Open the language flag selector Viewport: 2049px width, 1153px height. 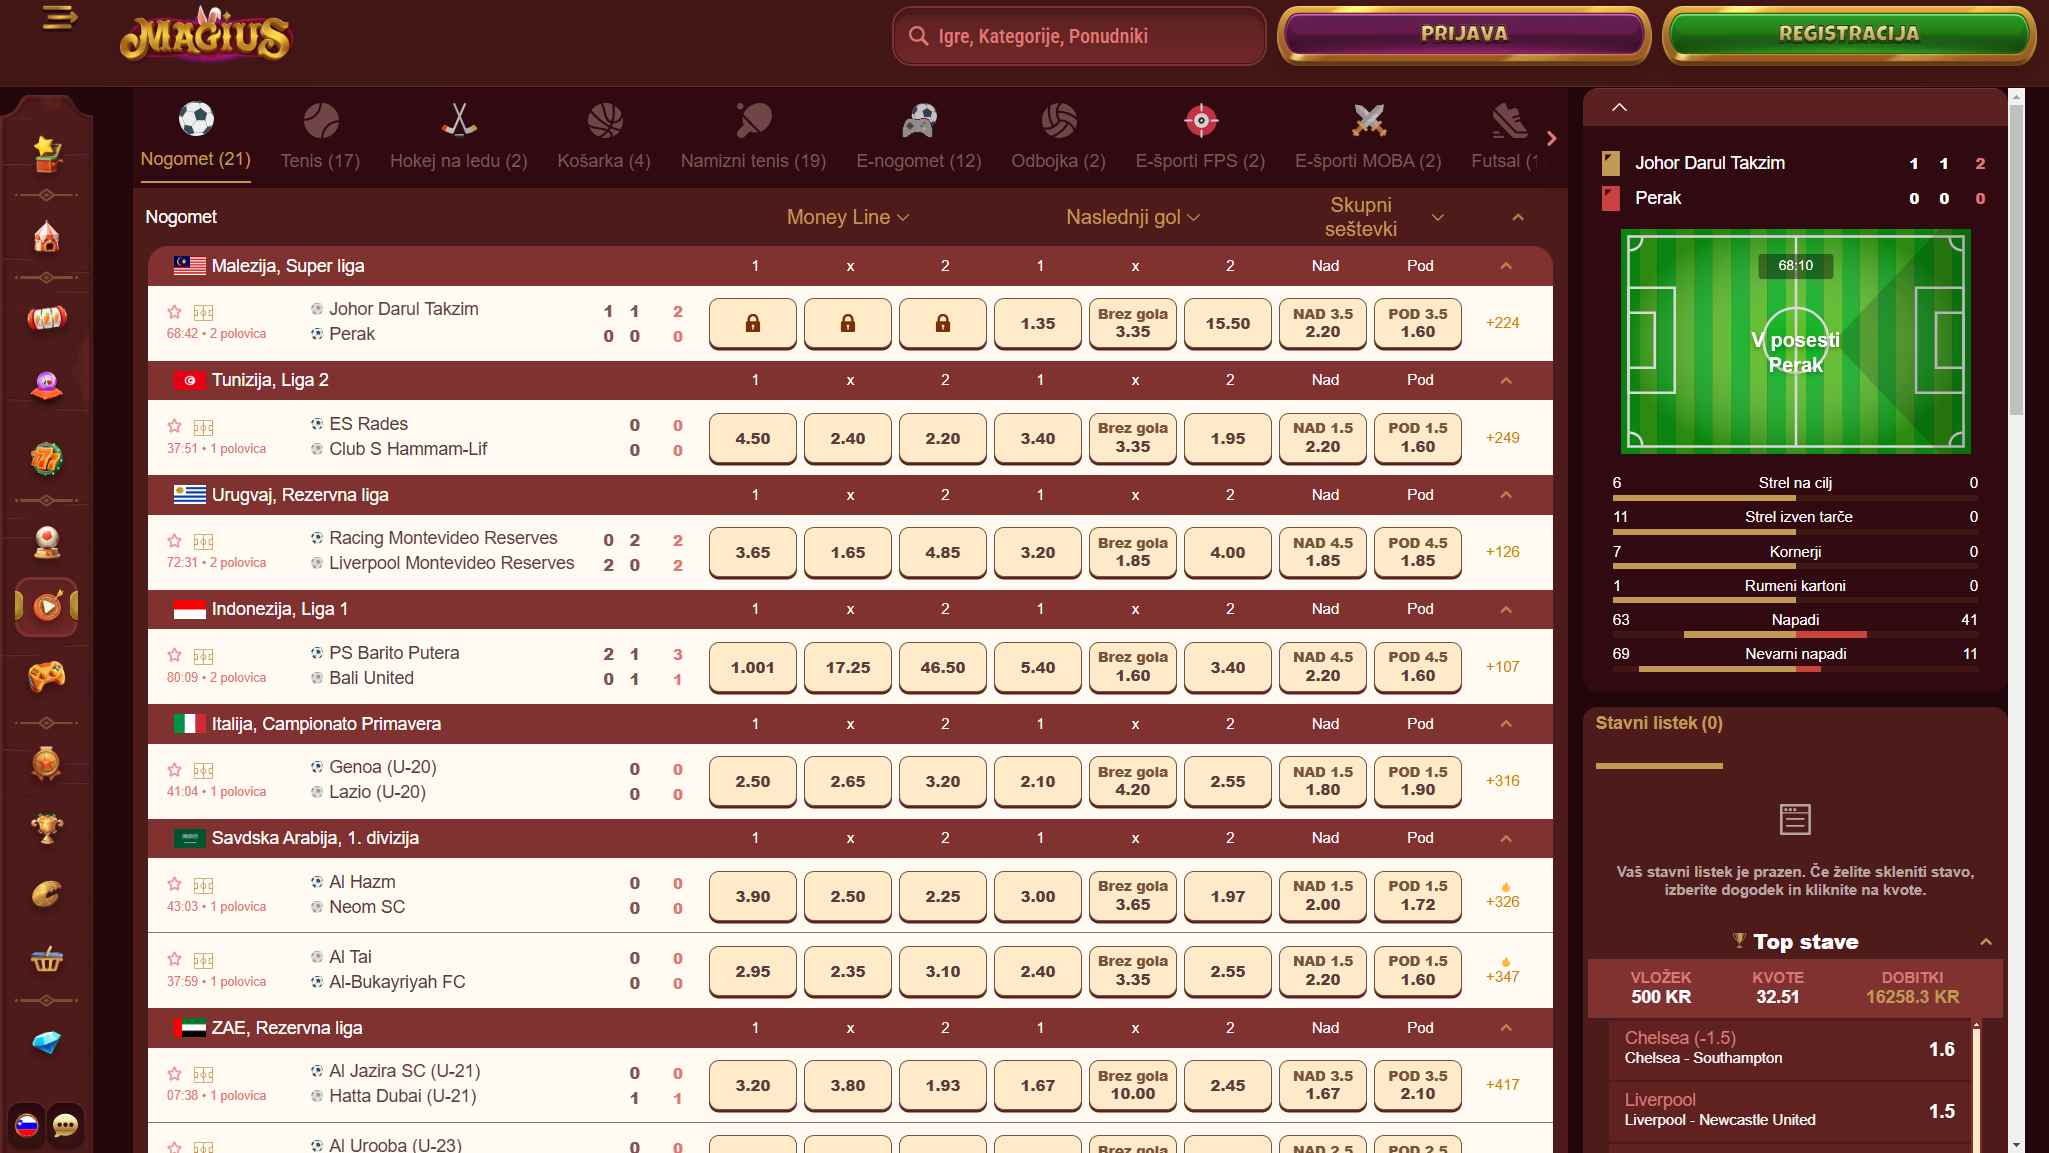click(x=27, y=1125)
